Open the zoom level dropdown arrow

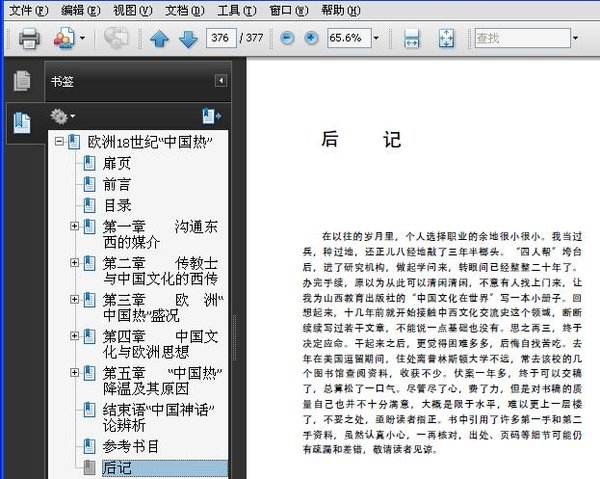(x=376, y=38)
